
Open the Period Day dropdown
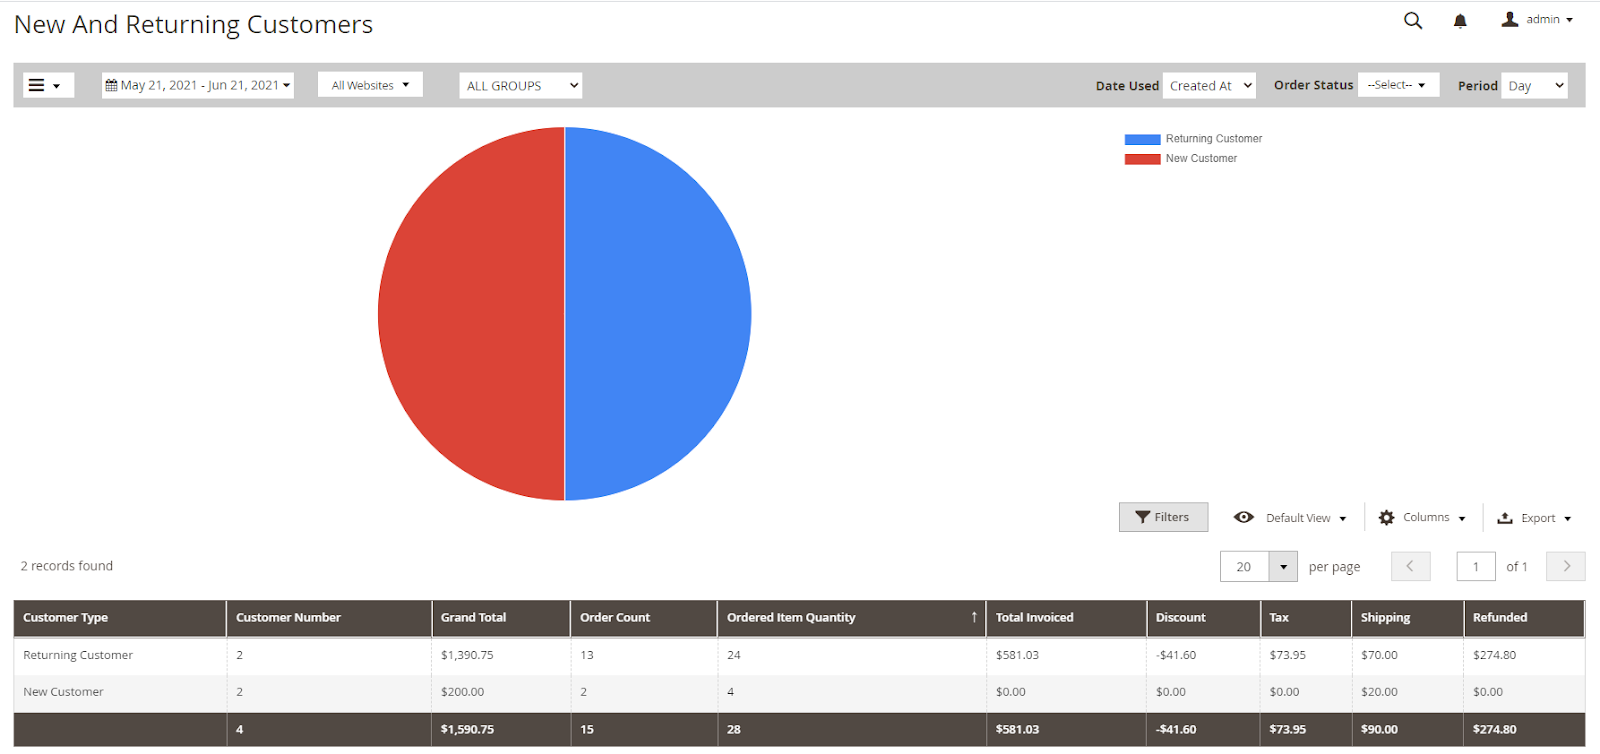pos(1534,86)
